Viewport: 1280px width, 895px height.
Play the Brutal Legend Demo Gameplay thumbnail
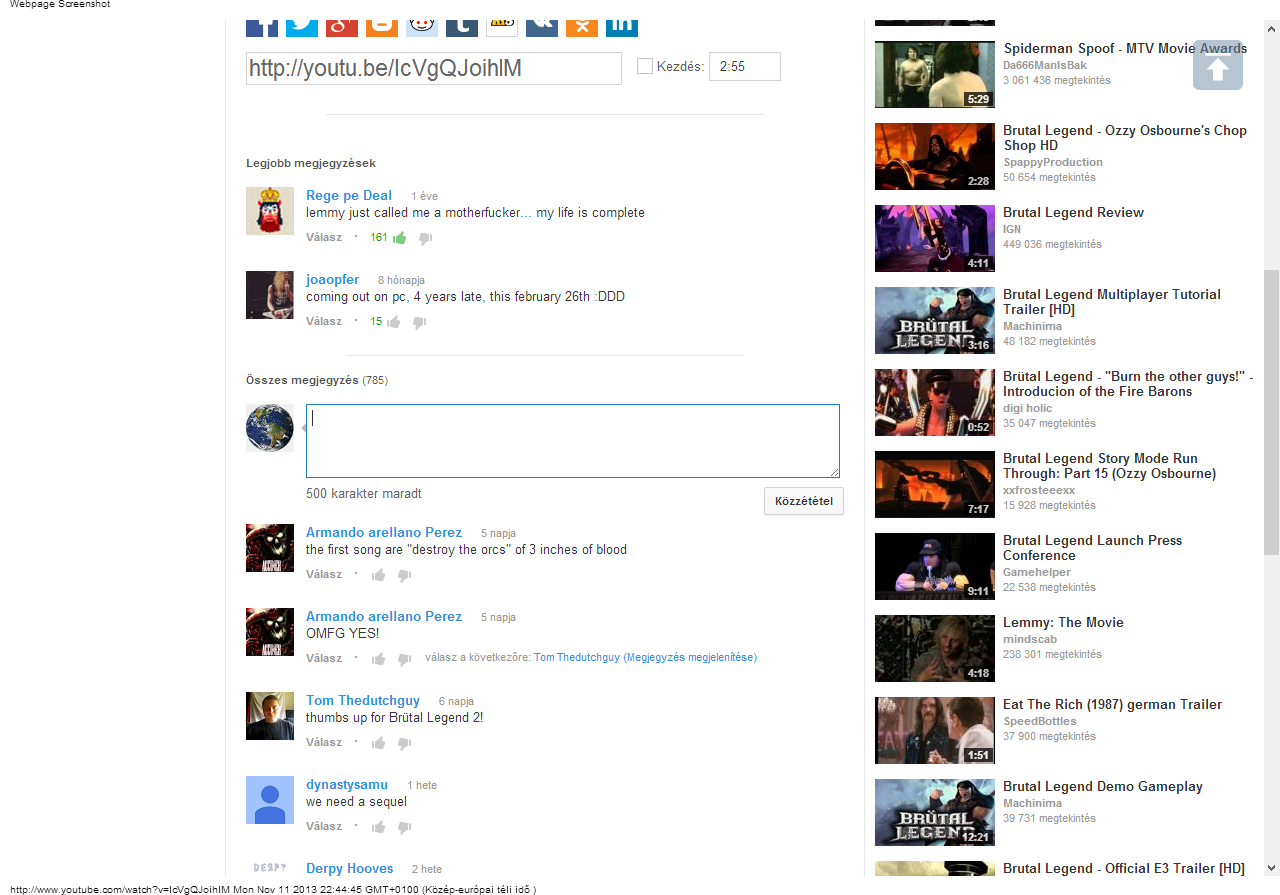pyautogui.click(x=935, y=812)
